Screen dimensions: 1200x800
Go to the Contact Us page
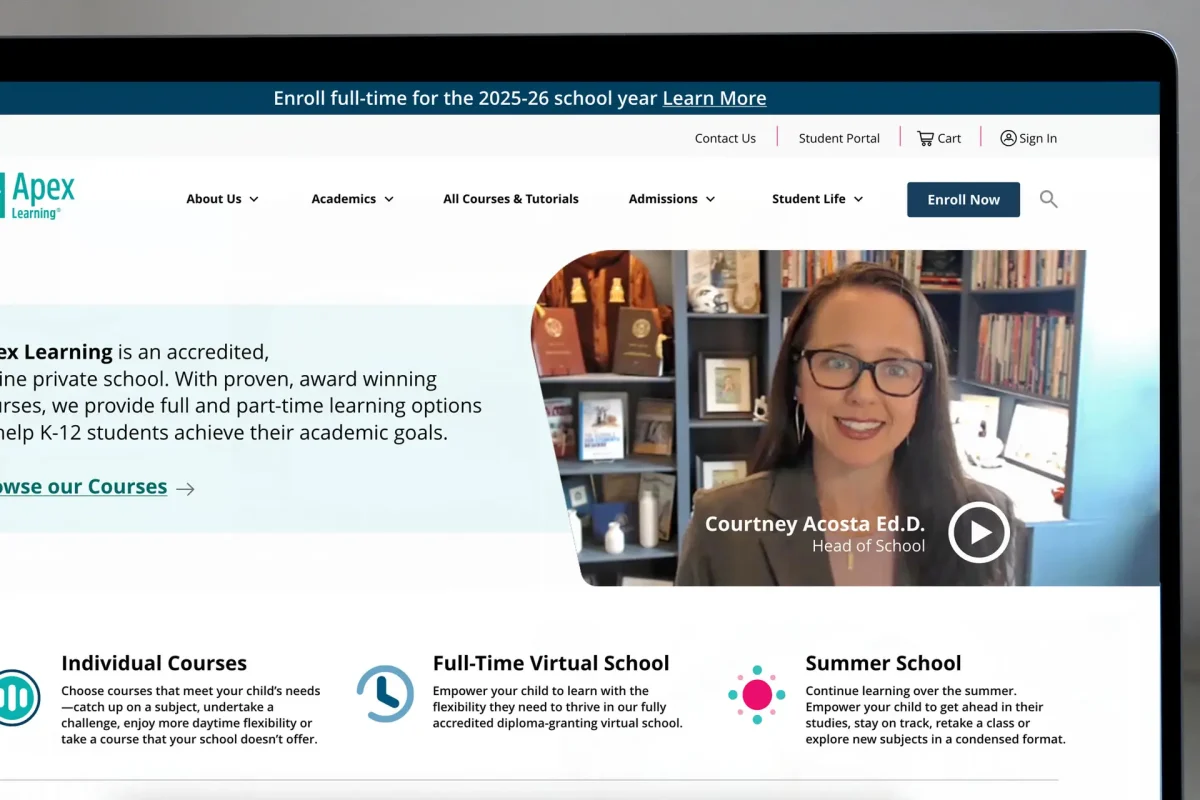pos(725,138)
